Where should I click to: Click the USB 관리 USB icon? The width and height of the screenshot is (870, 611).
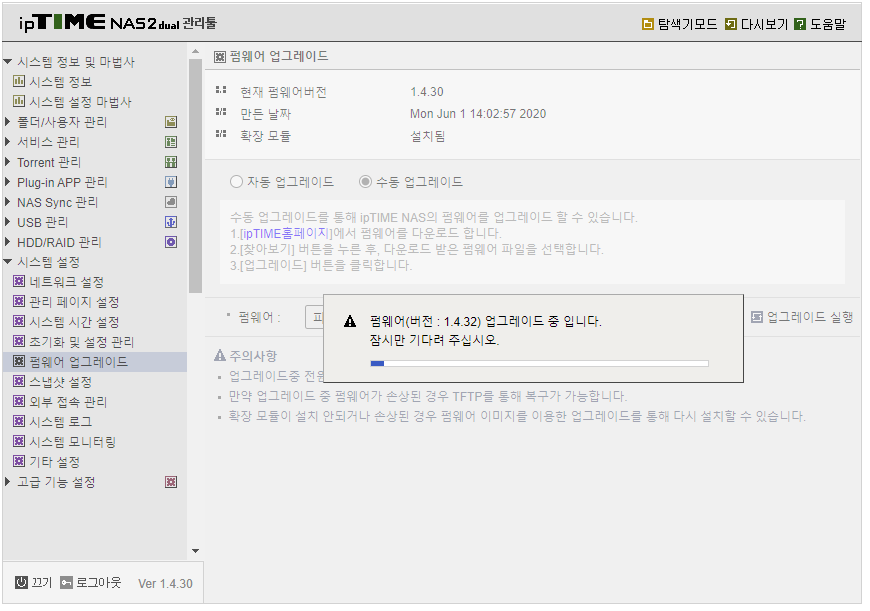(x=171, y=222)
